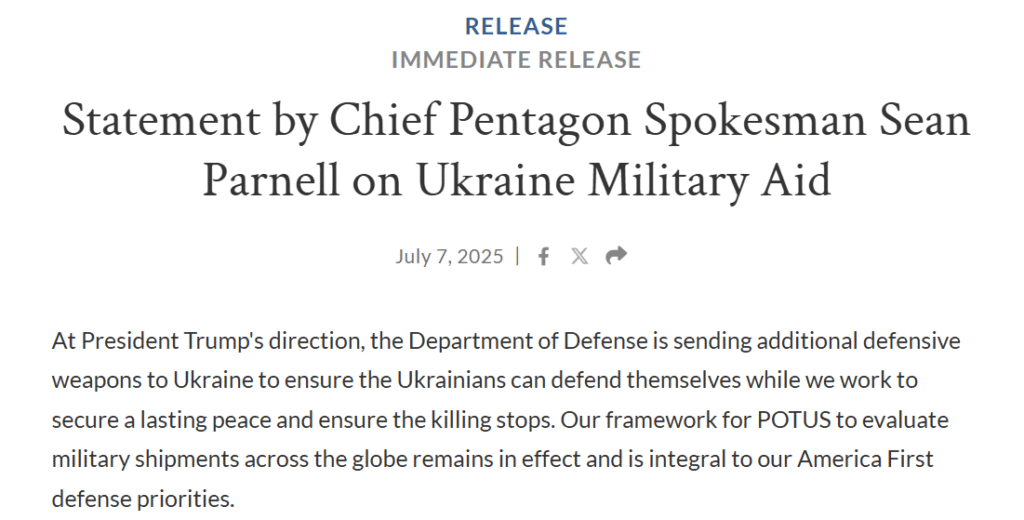Click the blue RELEASE label

(x=516, y=27)
